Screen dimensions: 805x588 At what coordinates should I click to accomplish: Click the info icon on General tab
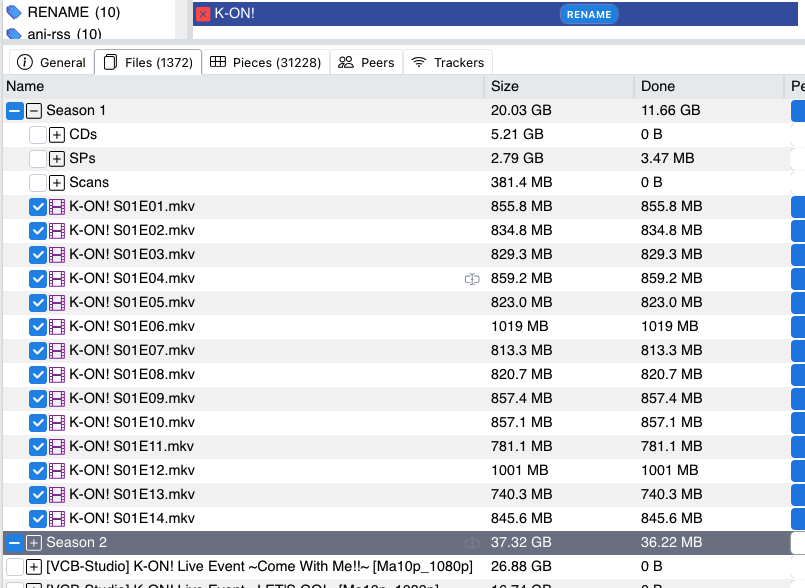coord(25,62)
